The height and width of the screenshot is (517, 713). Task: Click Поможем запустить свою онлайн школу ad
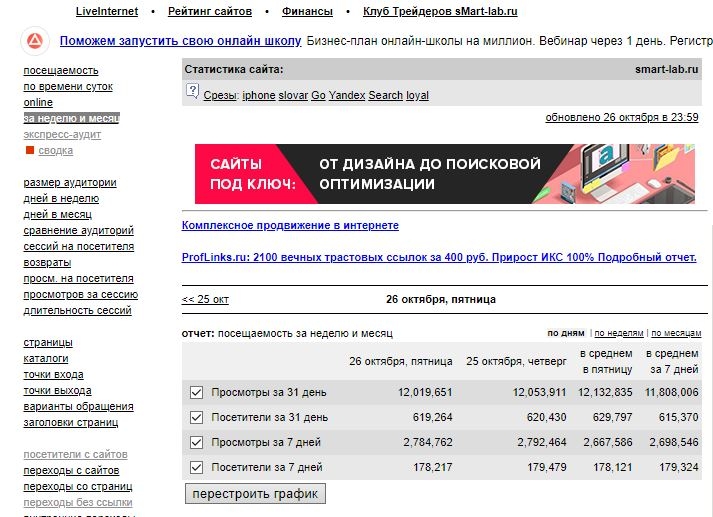click(x=181, y=41)
